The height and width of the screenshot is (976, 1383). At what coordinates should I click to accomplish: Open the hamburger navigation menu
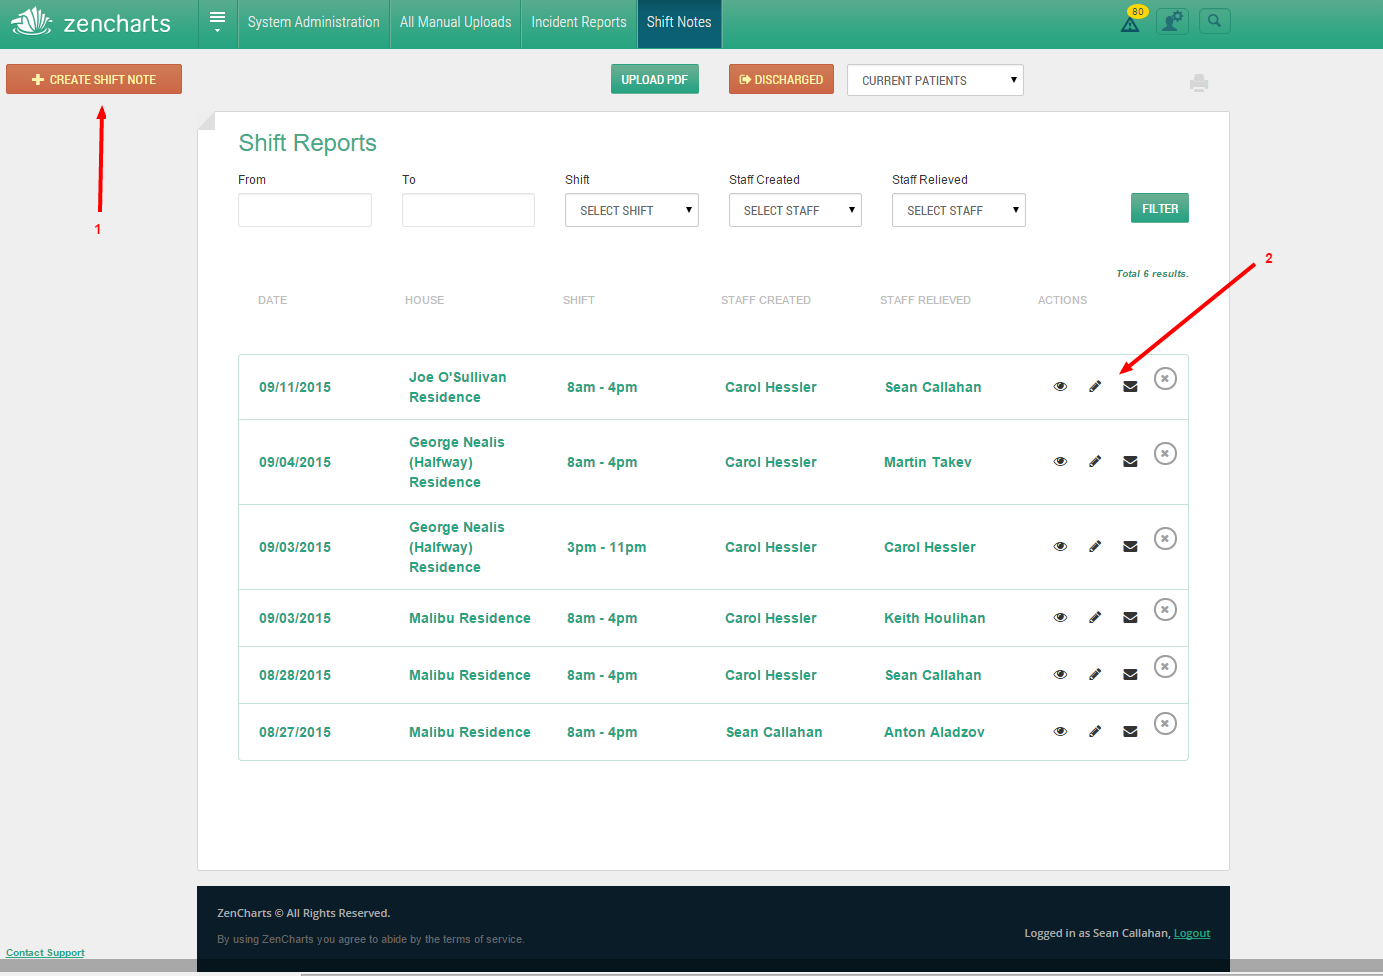tap(217, 21)
